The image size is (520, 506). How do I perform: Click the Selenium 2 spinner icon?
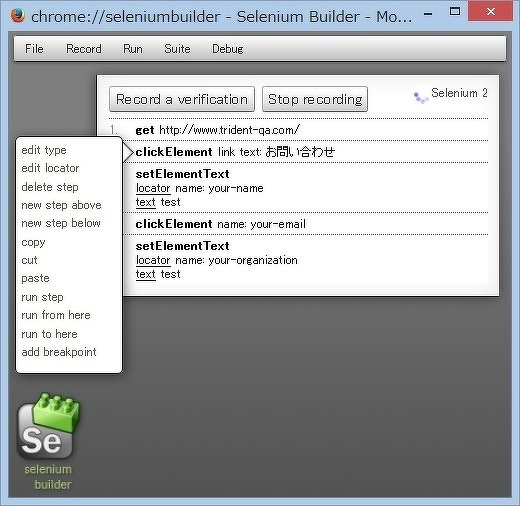(x=421, y=97)
